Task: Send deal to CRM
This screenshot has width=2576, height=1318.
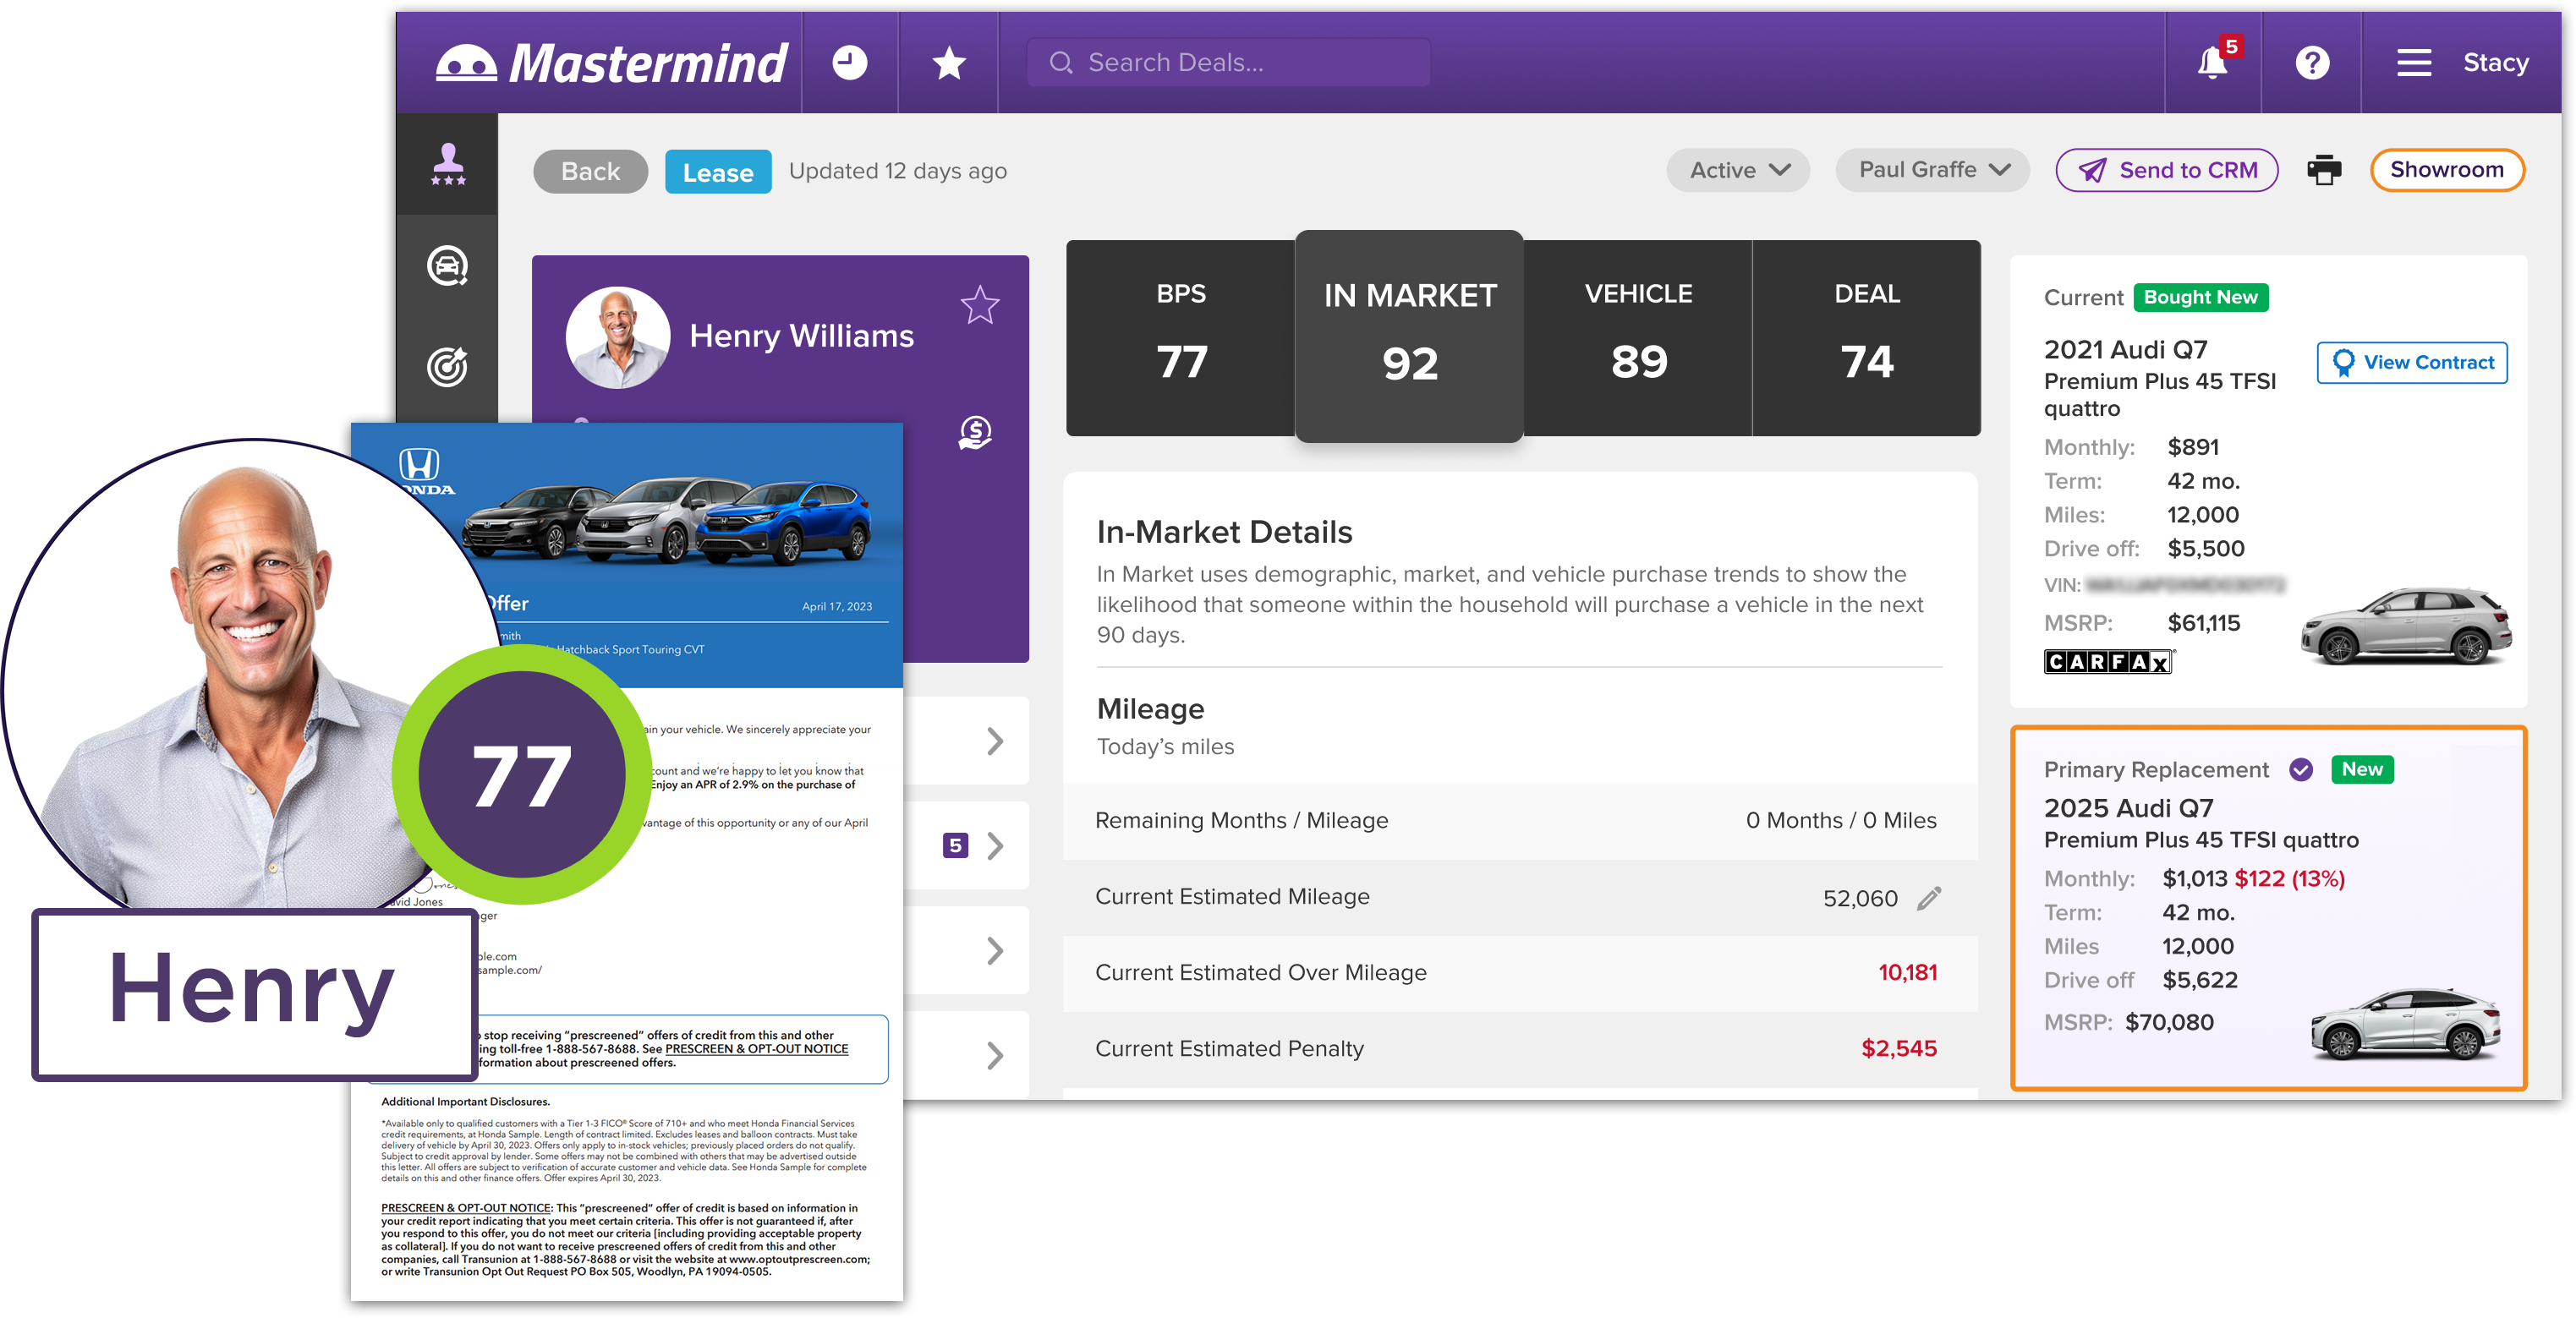Action: pos(2166,170)
